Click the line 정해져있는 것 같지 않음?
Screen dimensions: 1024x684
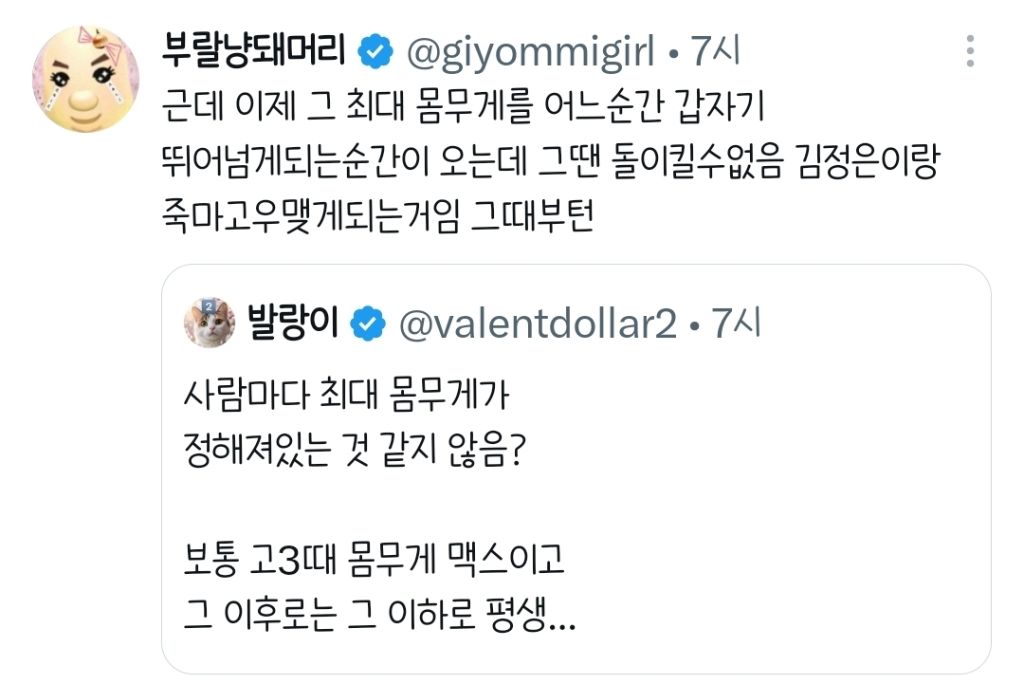(354, 450)
